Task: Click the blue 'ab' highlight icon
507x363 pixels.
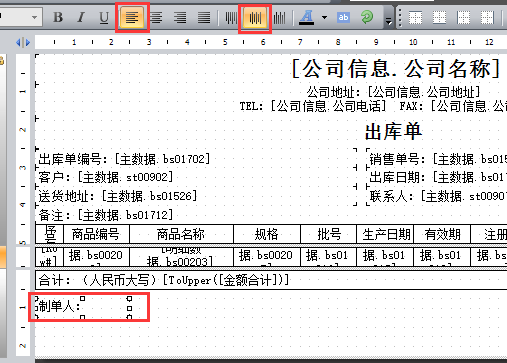Action: click(x=343, y=17)
